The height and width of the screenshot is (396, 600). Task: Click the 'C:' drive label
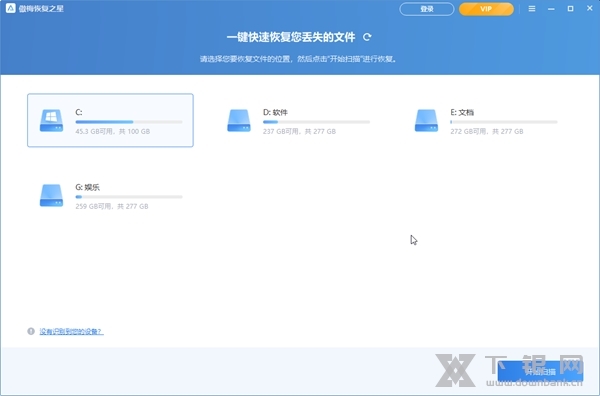(x=78, y=112)
